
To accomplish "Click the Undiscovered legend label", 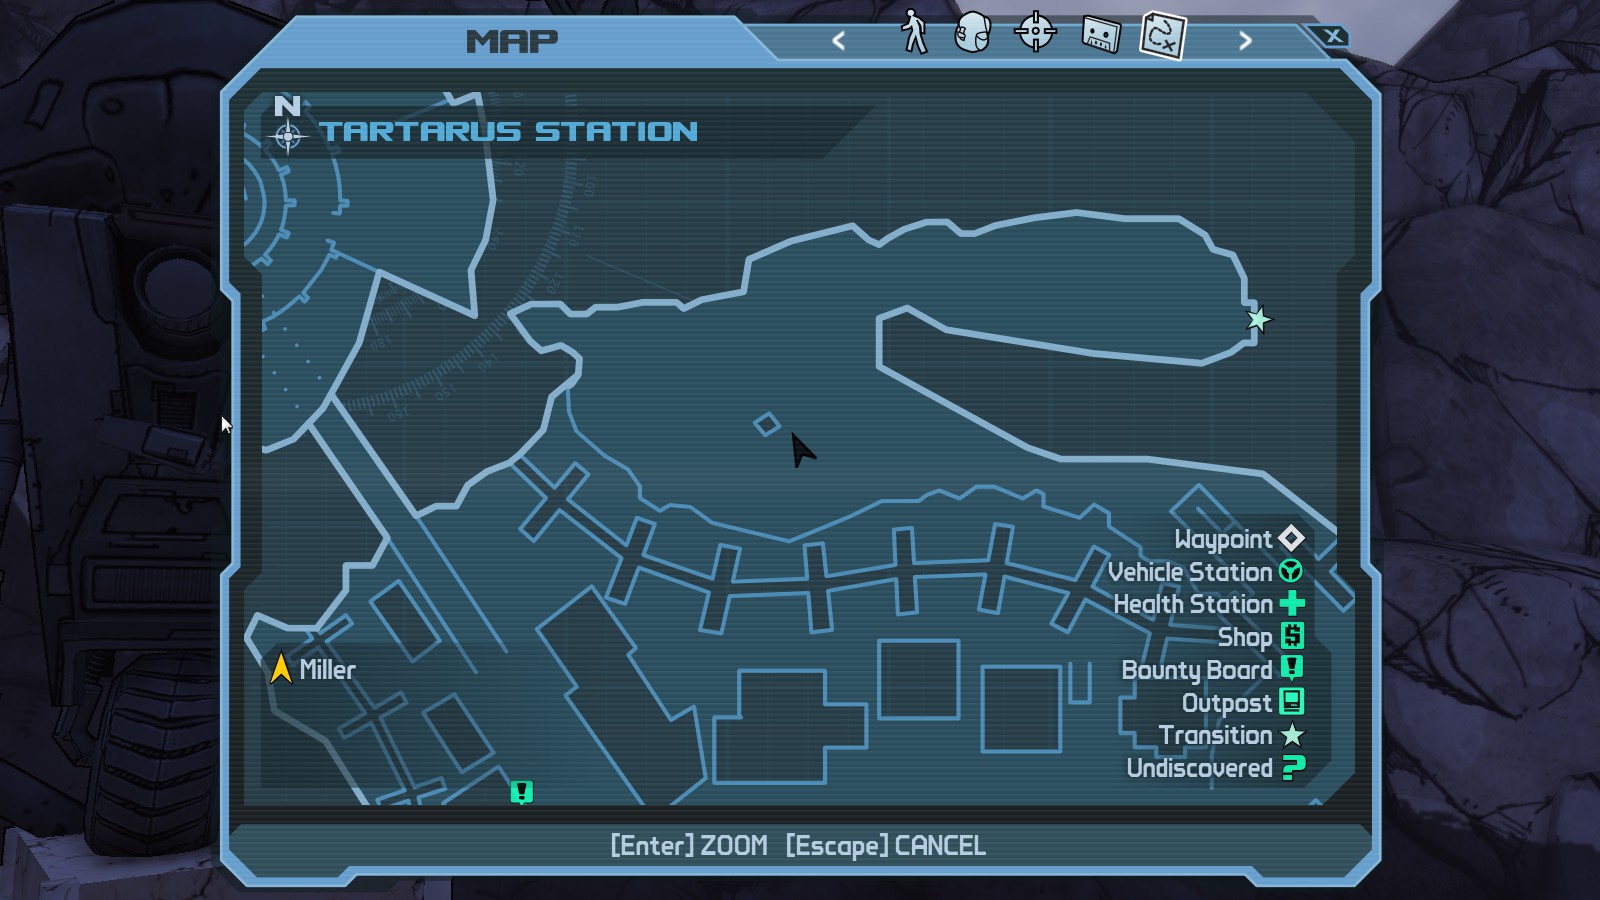I will (1200, 768).
